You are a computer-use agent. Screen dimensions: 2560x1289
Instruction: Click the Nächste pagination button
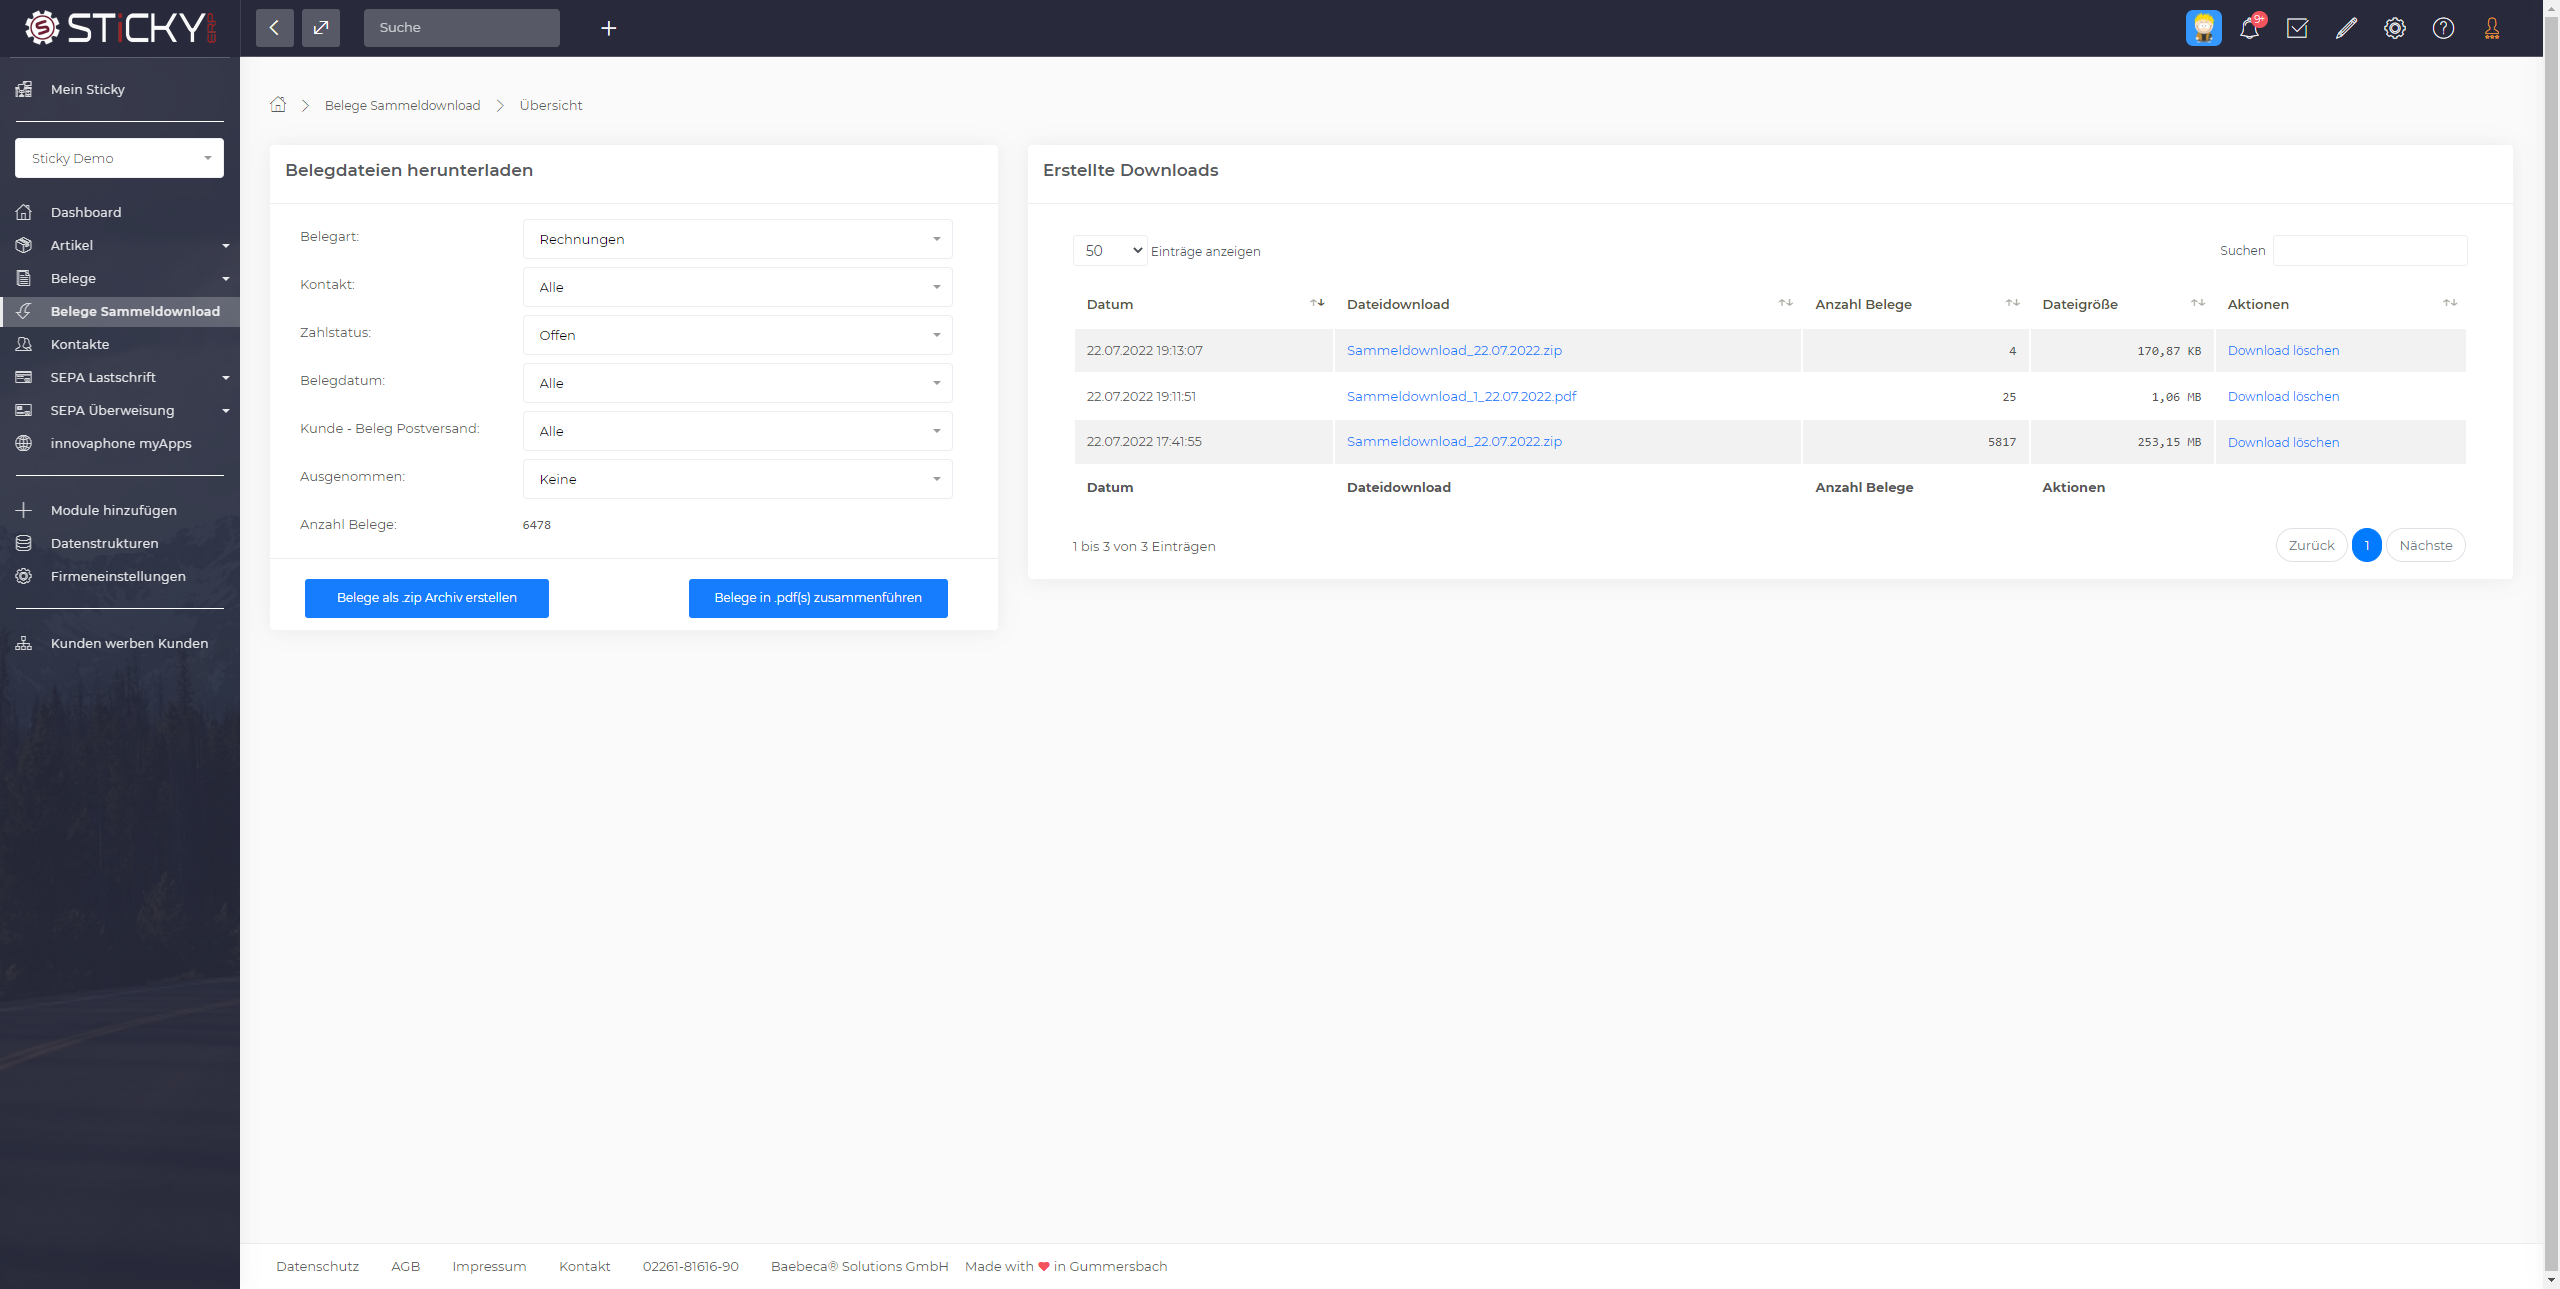(x=2425, y=545)
